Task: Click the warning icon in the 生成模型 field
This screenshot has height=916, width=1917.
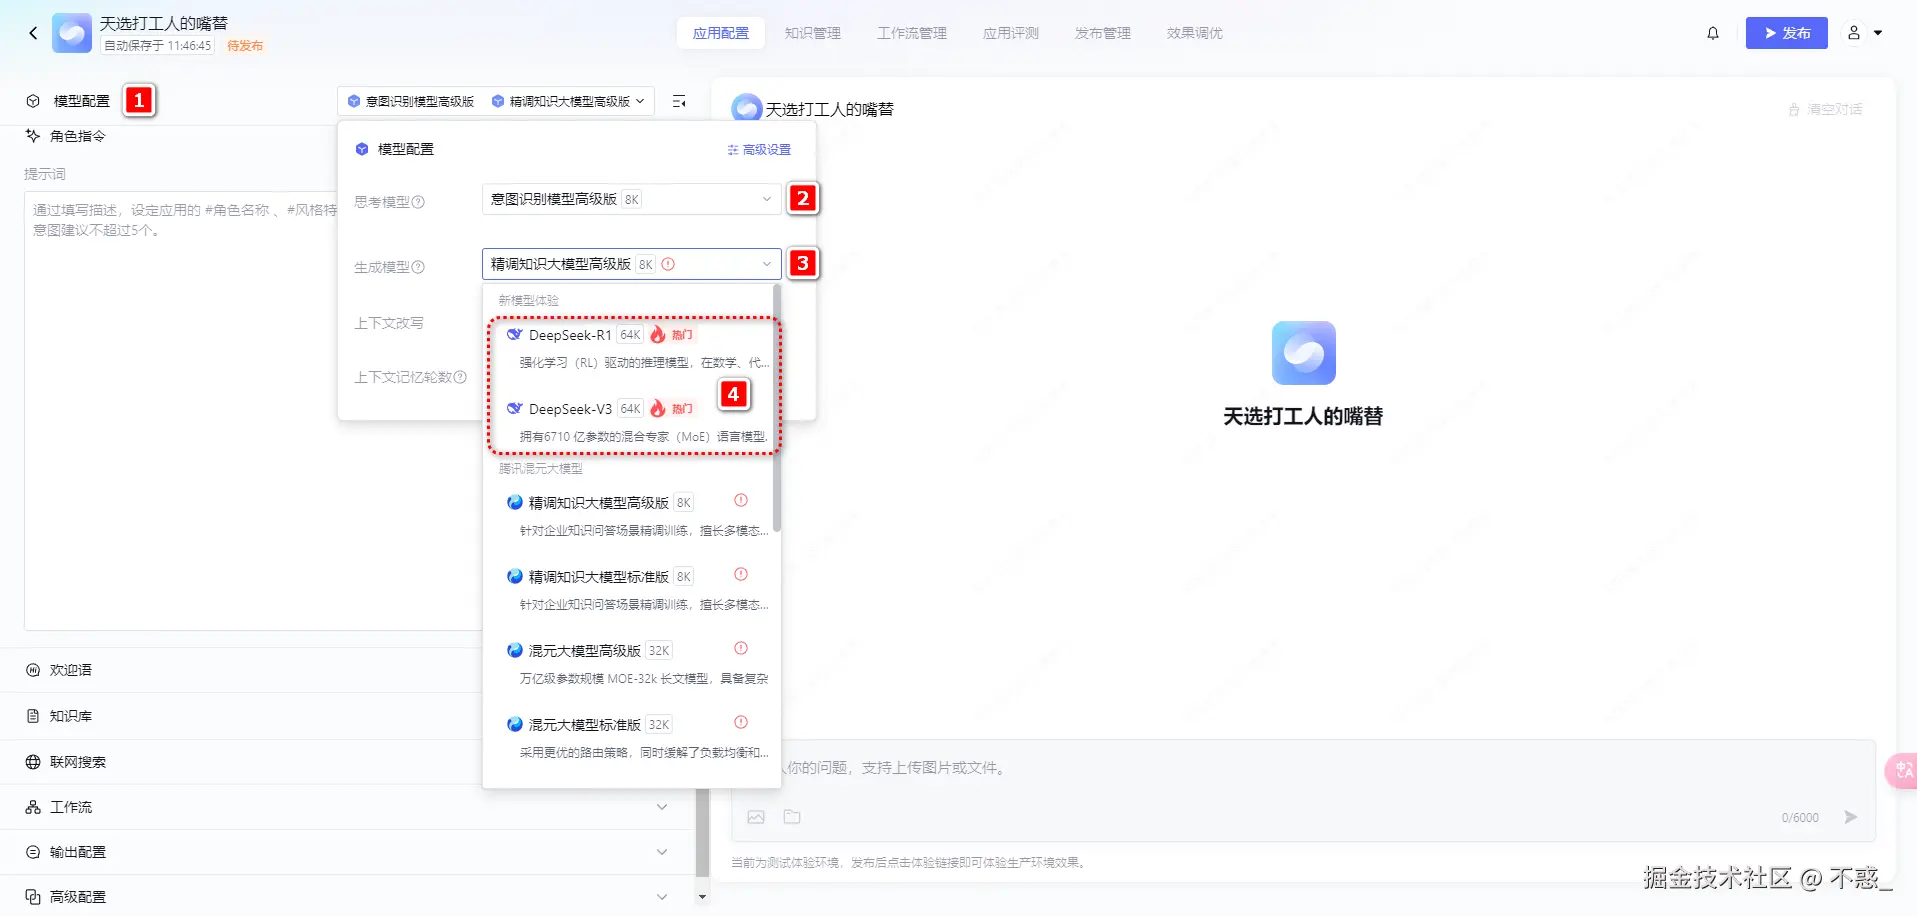Action: (x=668, y=264)
